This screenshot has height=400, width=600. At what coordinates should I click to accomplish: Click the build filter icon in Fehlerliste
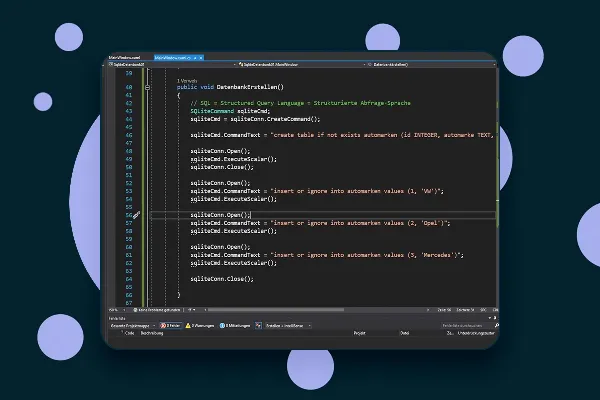coord(258,326)
